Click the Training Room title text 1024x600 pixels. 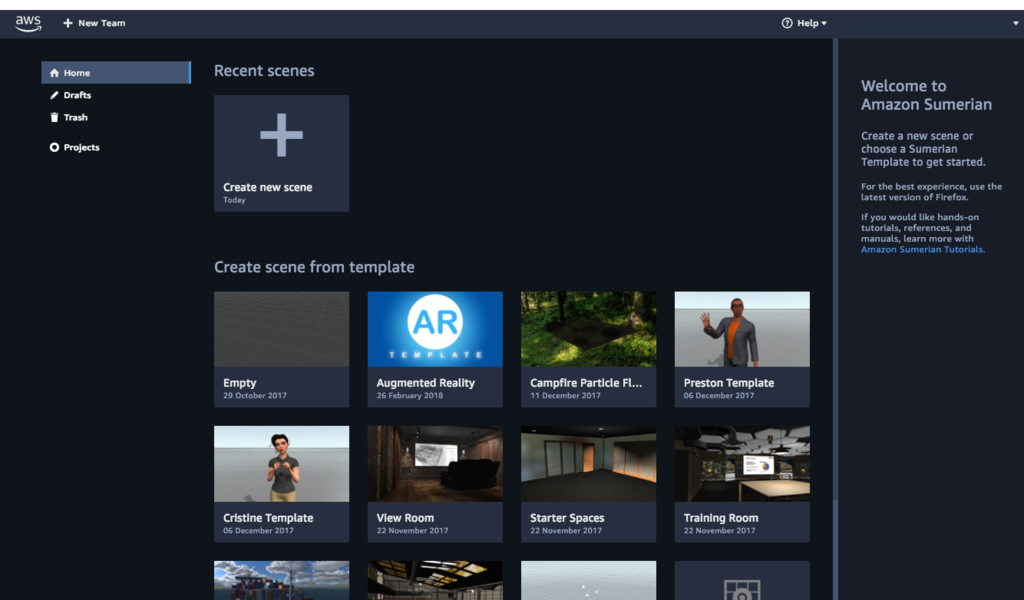click(x=721, y=518)
